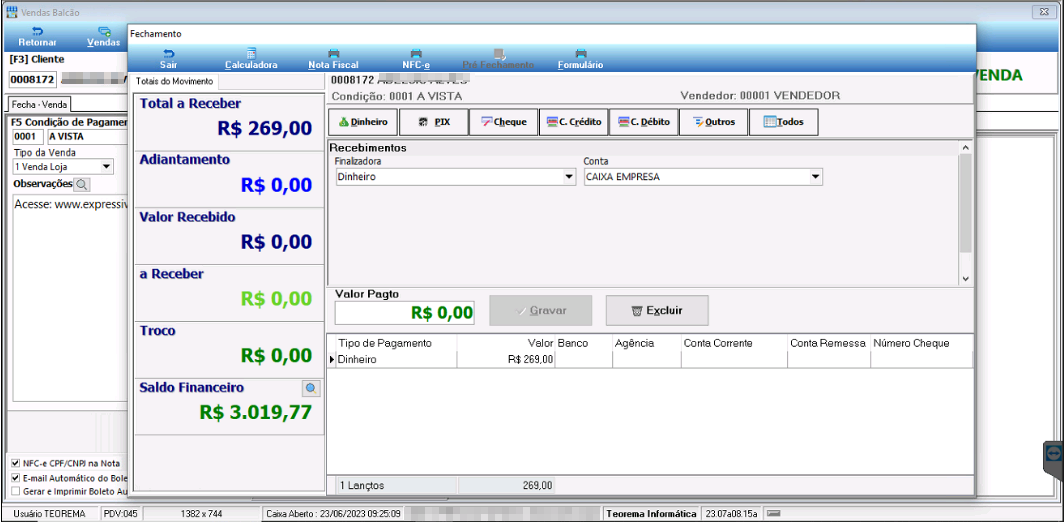The image size is (1064, 522).
Task: Open the Conta dropdown
Action: click(814, 177)
